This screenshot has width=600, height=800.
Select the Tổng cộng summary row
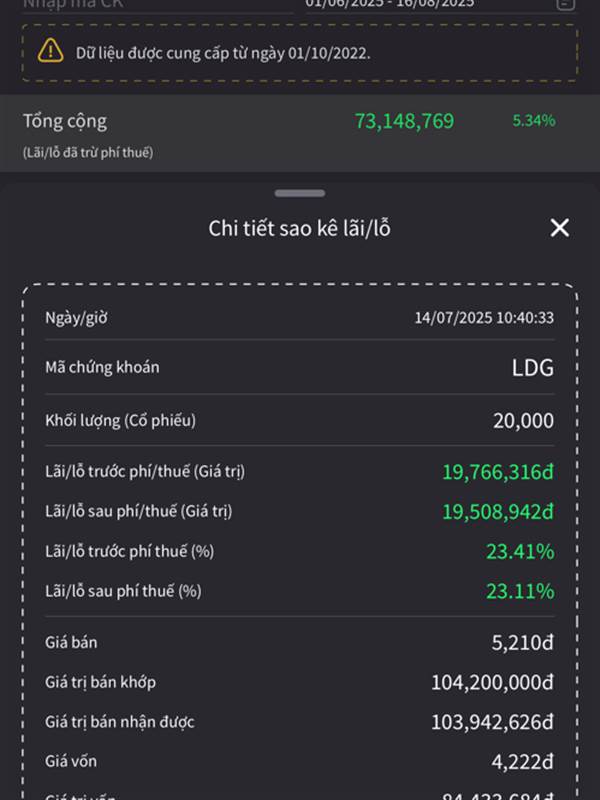click(x=300, y=133)
